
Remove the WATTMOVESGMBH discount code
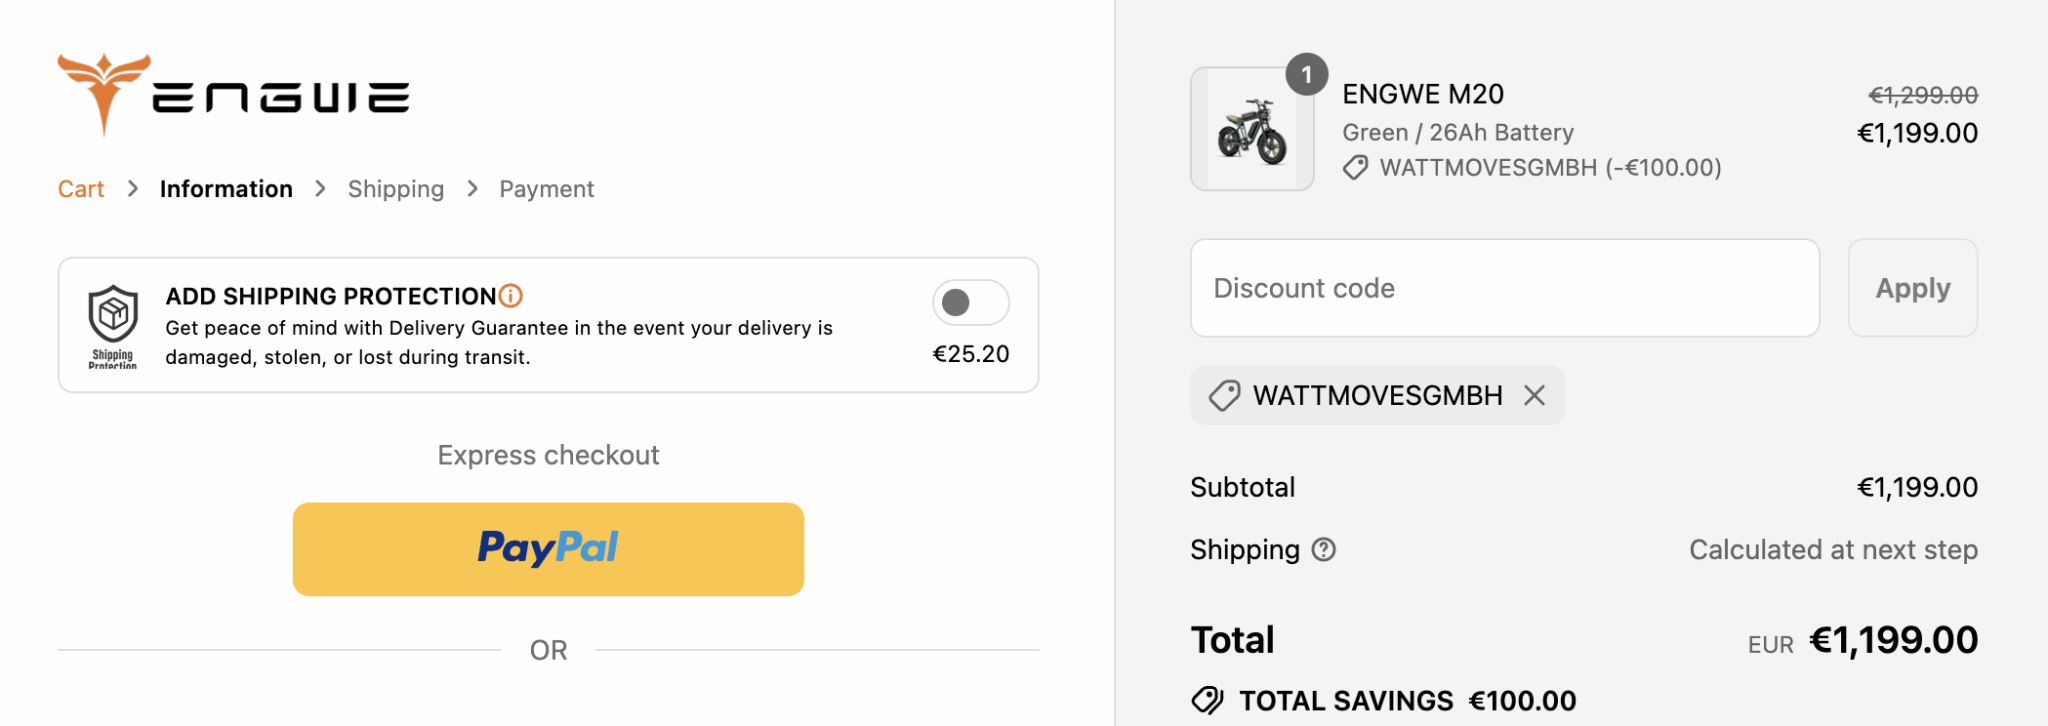coord(1535,396)
